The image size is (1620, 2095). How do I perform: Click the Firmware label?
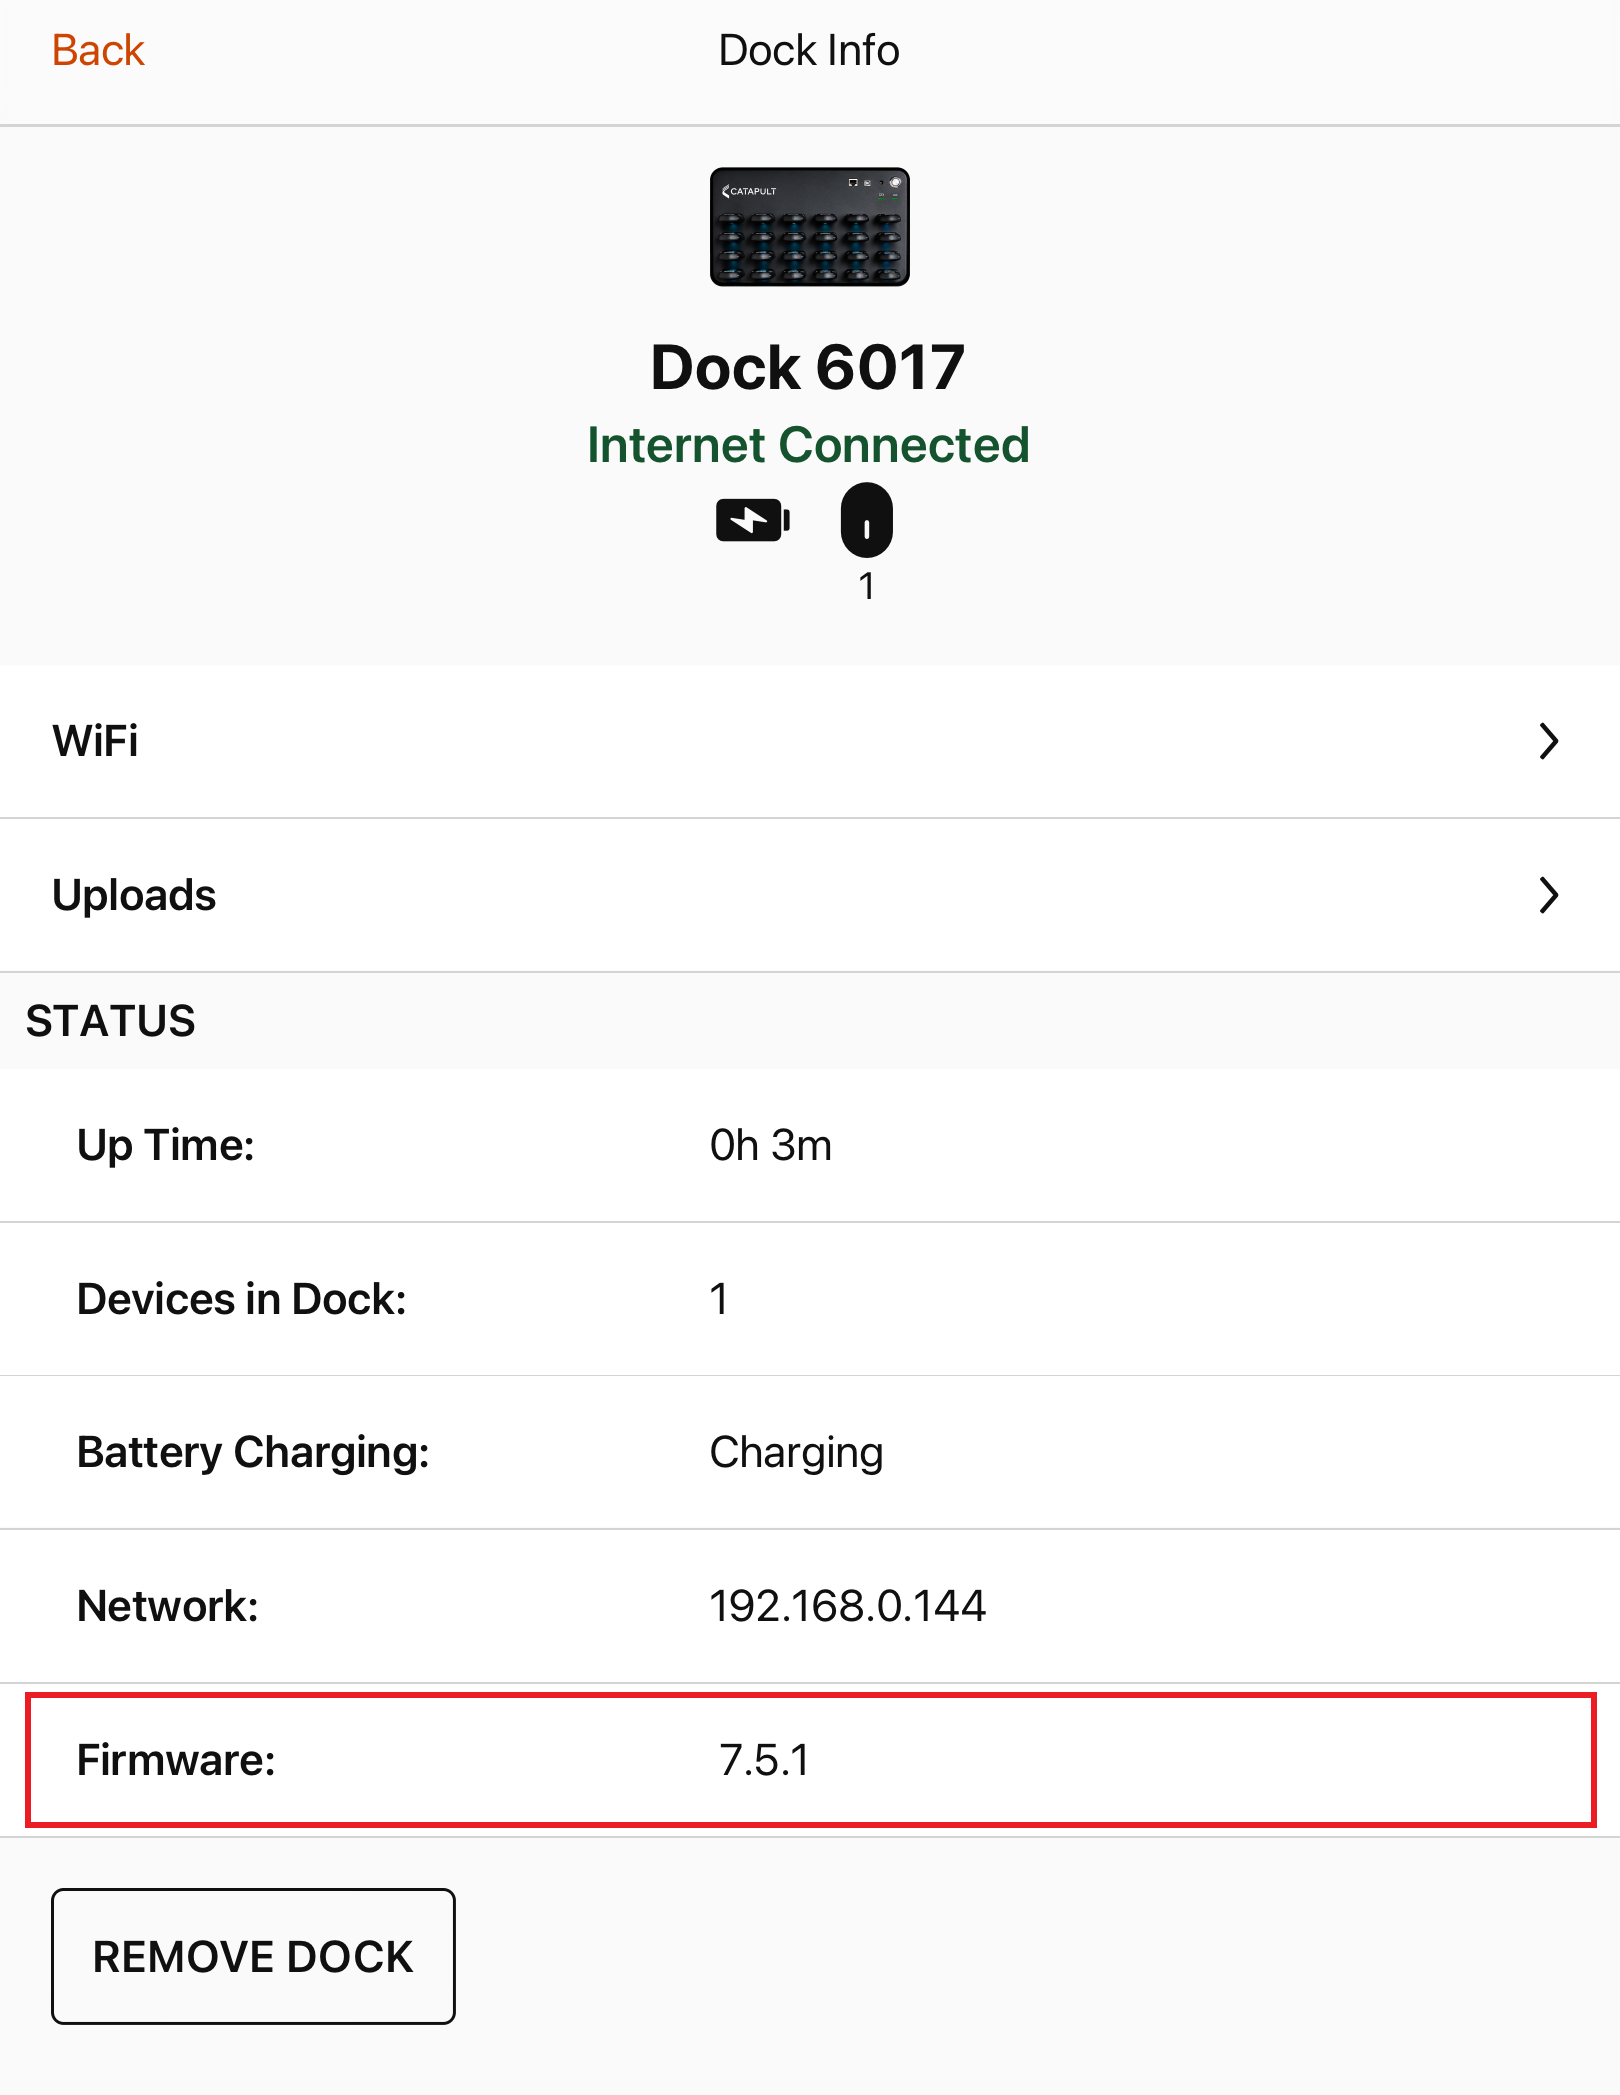(x=176, y=1760)
